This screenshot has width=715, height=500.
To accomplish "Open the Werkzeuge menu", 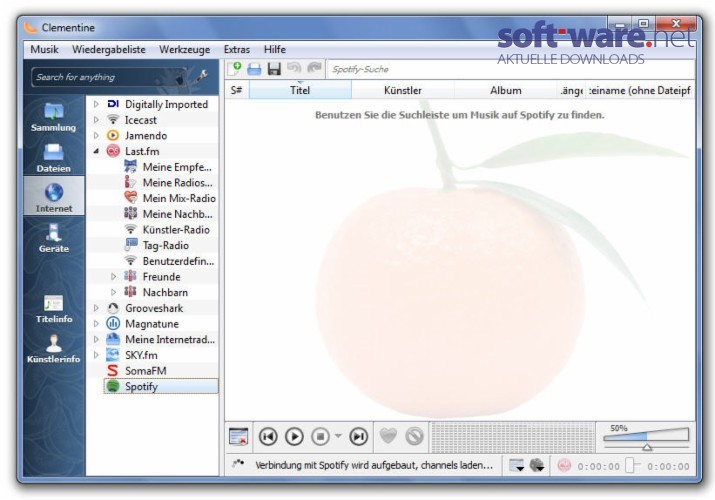I will (185, 49).
